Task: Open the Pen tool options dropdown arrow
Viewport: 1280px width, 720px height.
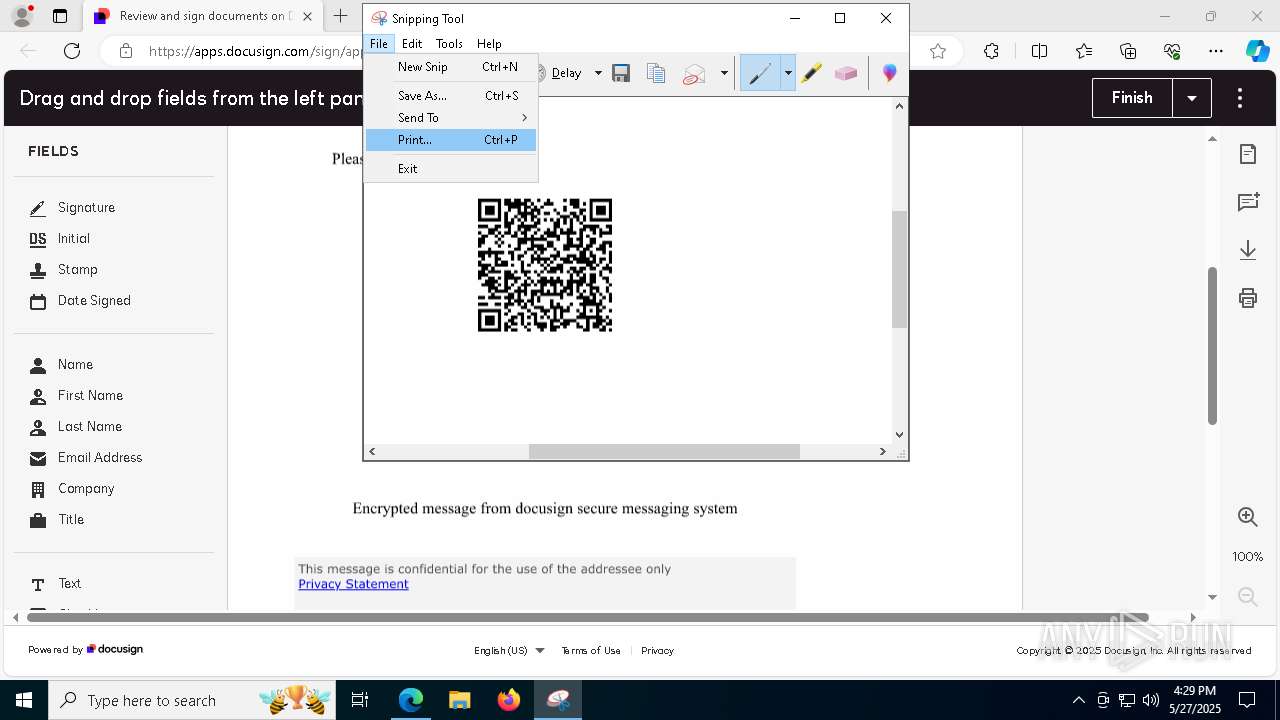Action: click(x=788, y=73)
